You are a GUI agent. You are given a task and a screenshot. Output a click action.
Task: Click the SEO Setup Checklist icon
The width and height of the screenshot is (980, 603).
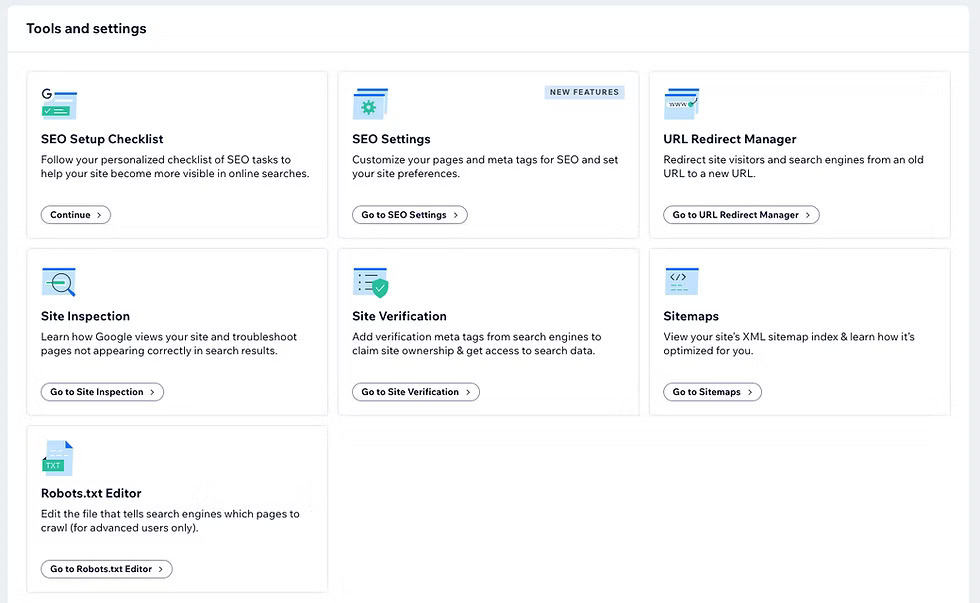[59, 104]
